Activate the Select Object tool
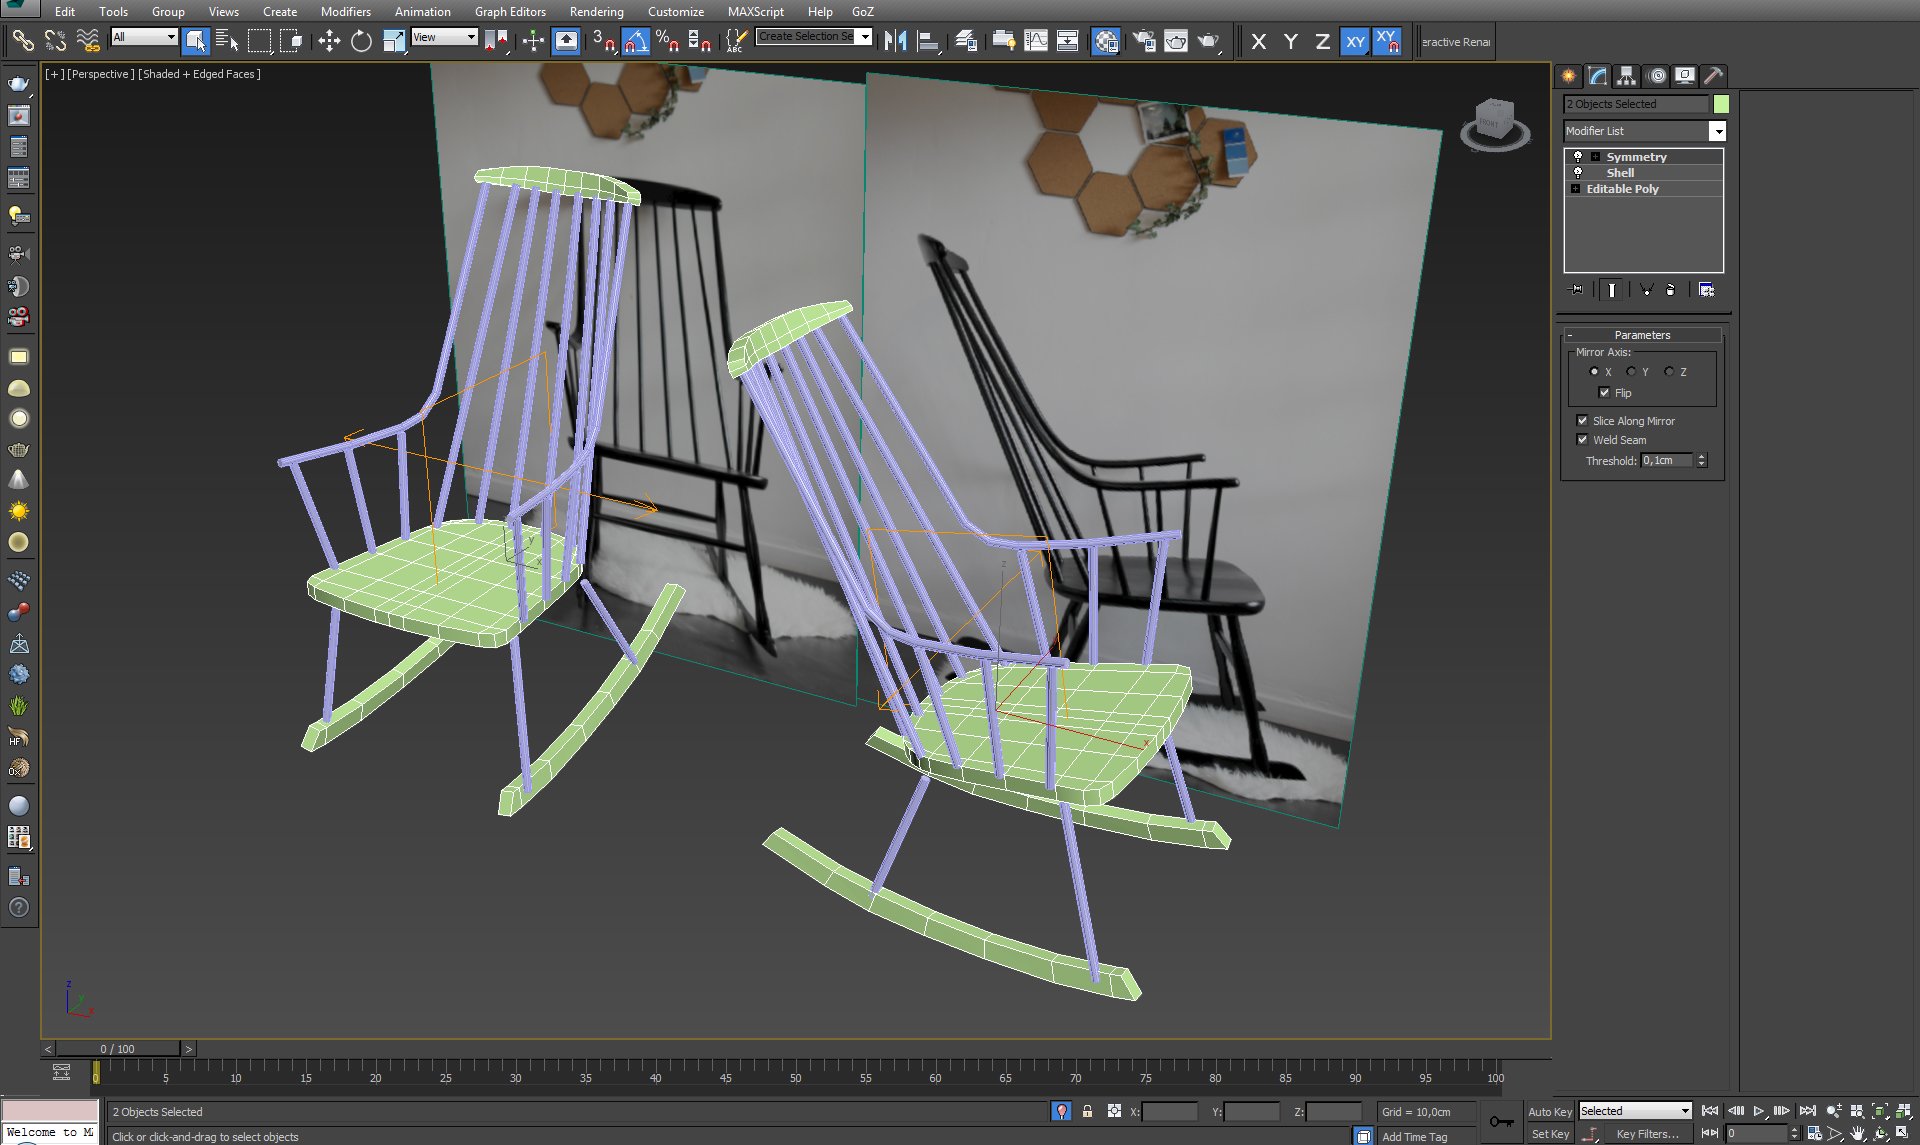 pyautogui.click(x=196, y=41)
